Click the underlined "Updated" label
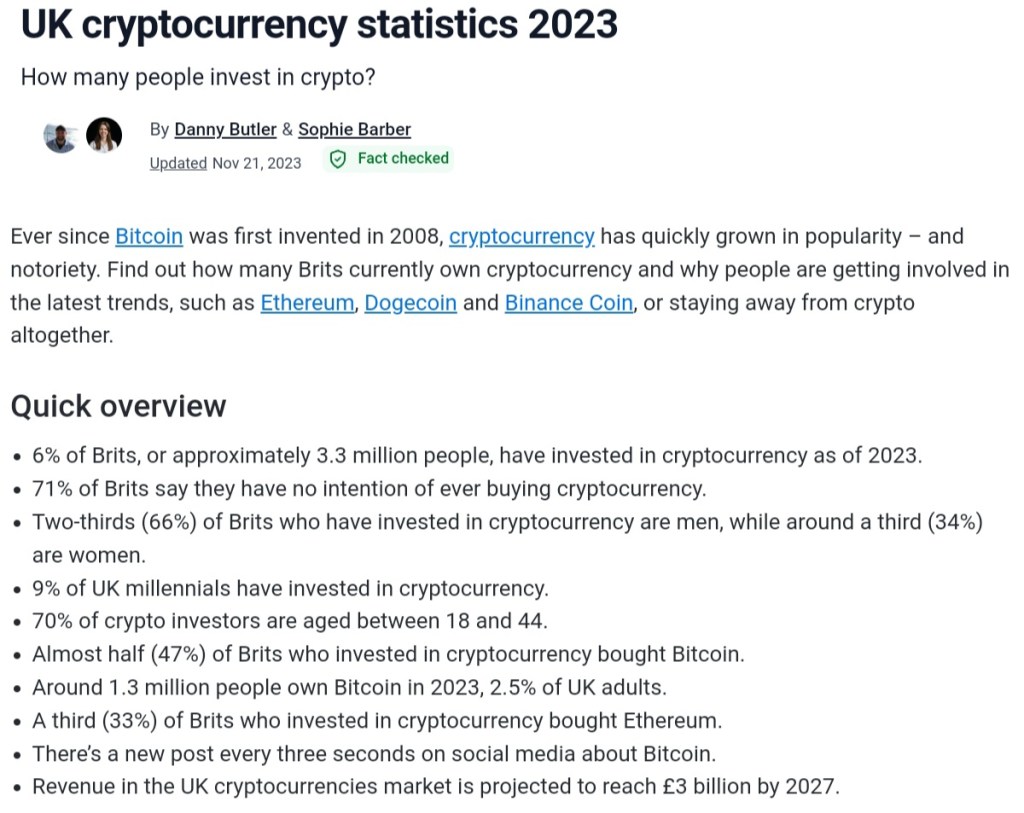Screen dimensions: 1024x813 178,163
